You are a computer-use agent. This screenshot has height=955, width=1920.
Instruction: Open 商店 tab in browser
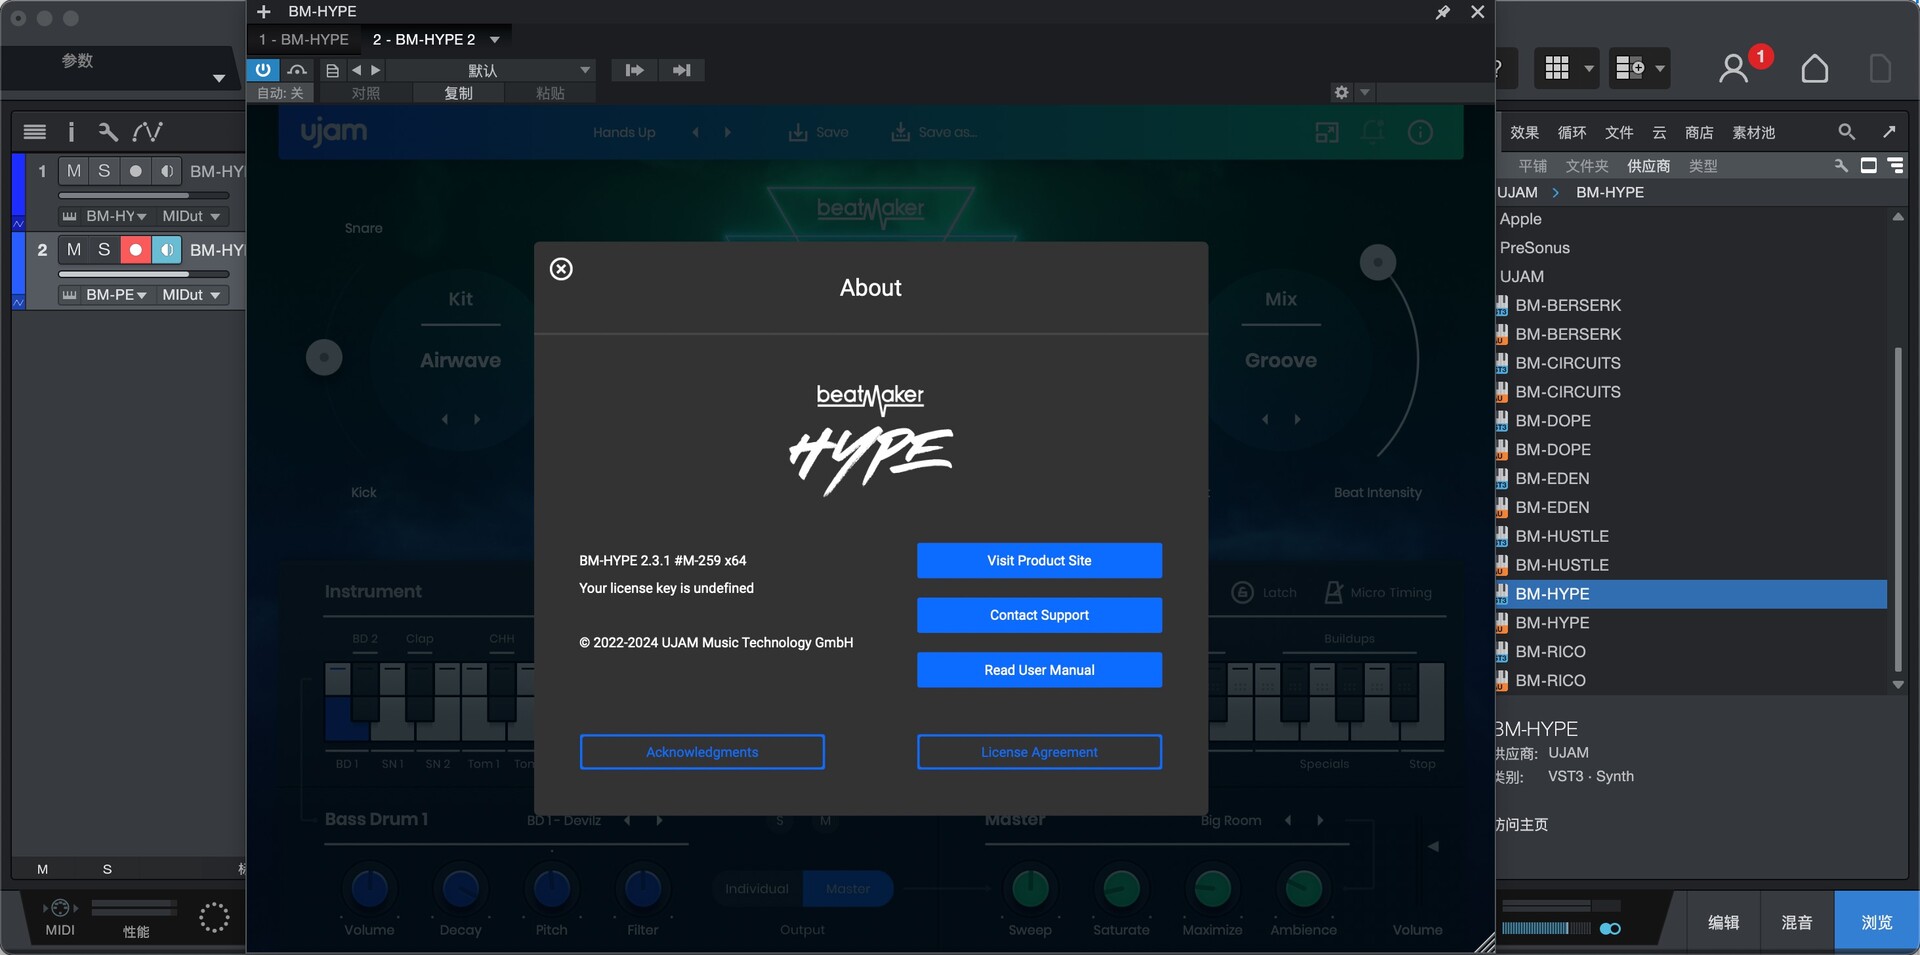pos(1699,132)
